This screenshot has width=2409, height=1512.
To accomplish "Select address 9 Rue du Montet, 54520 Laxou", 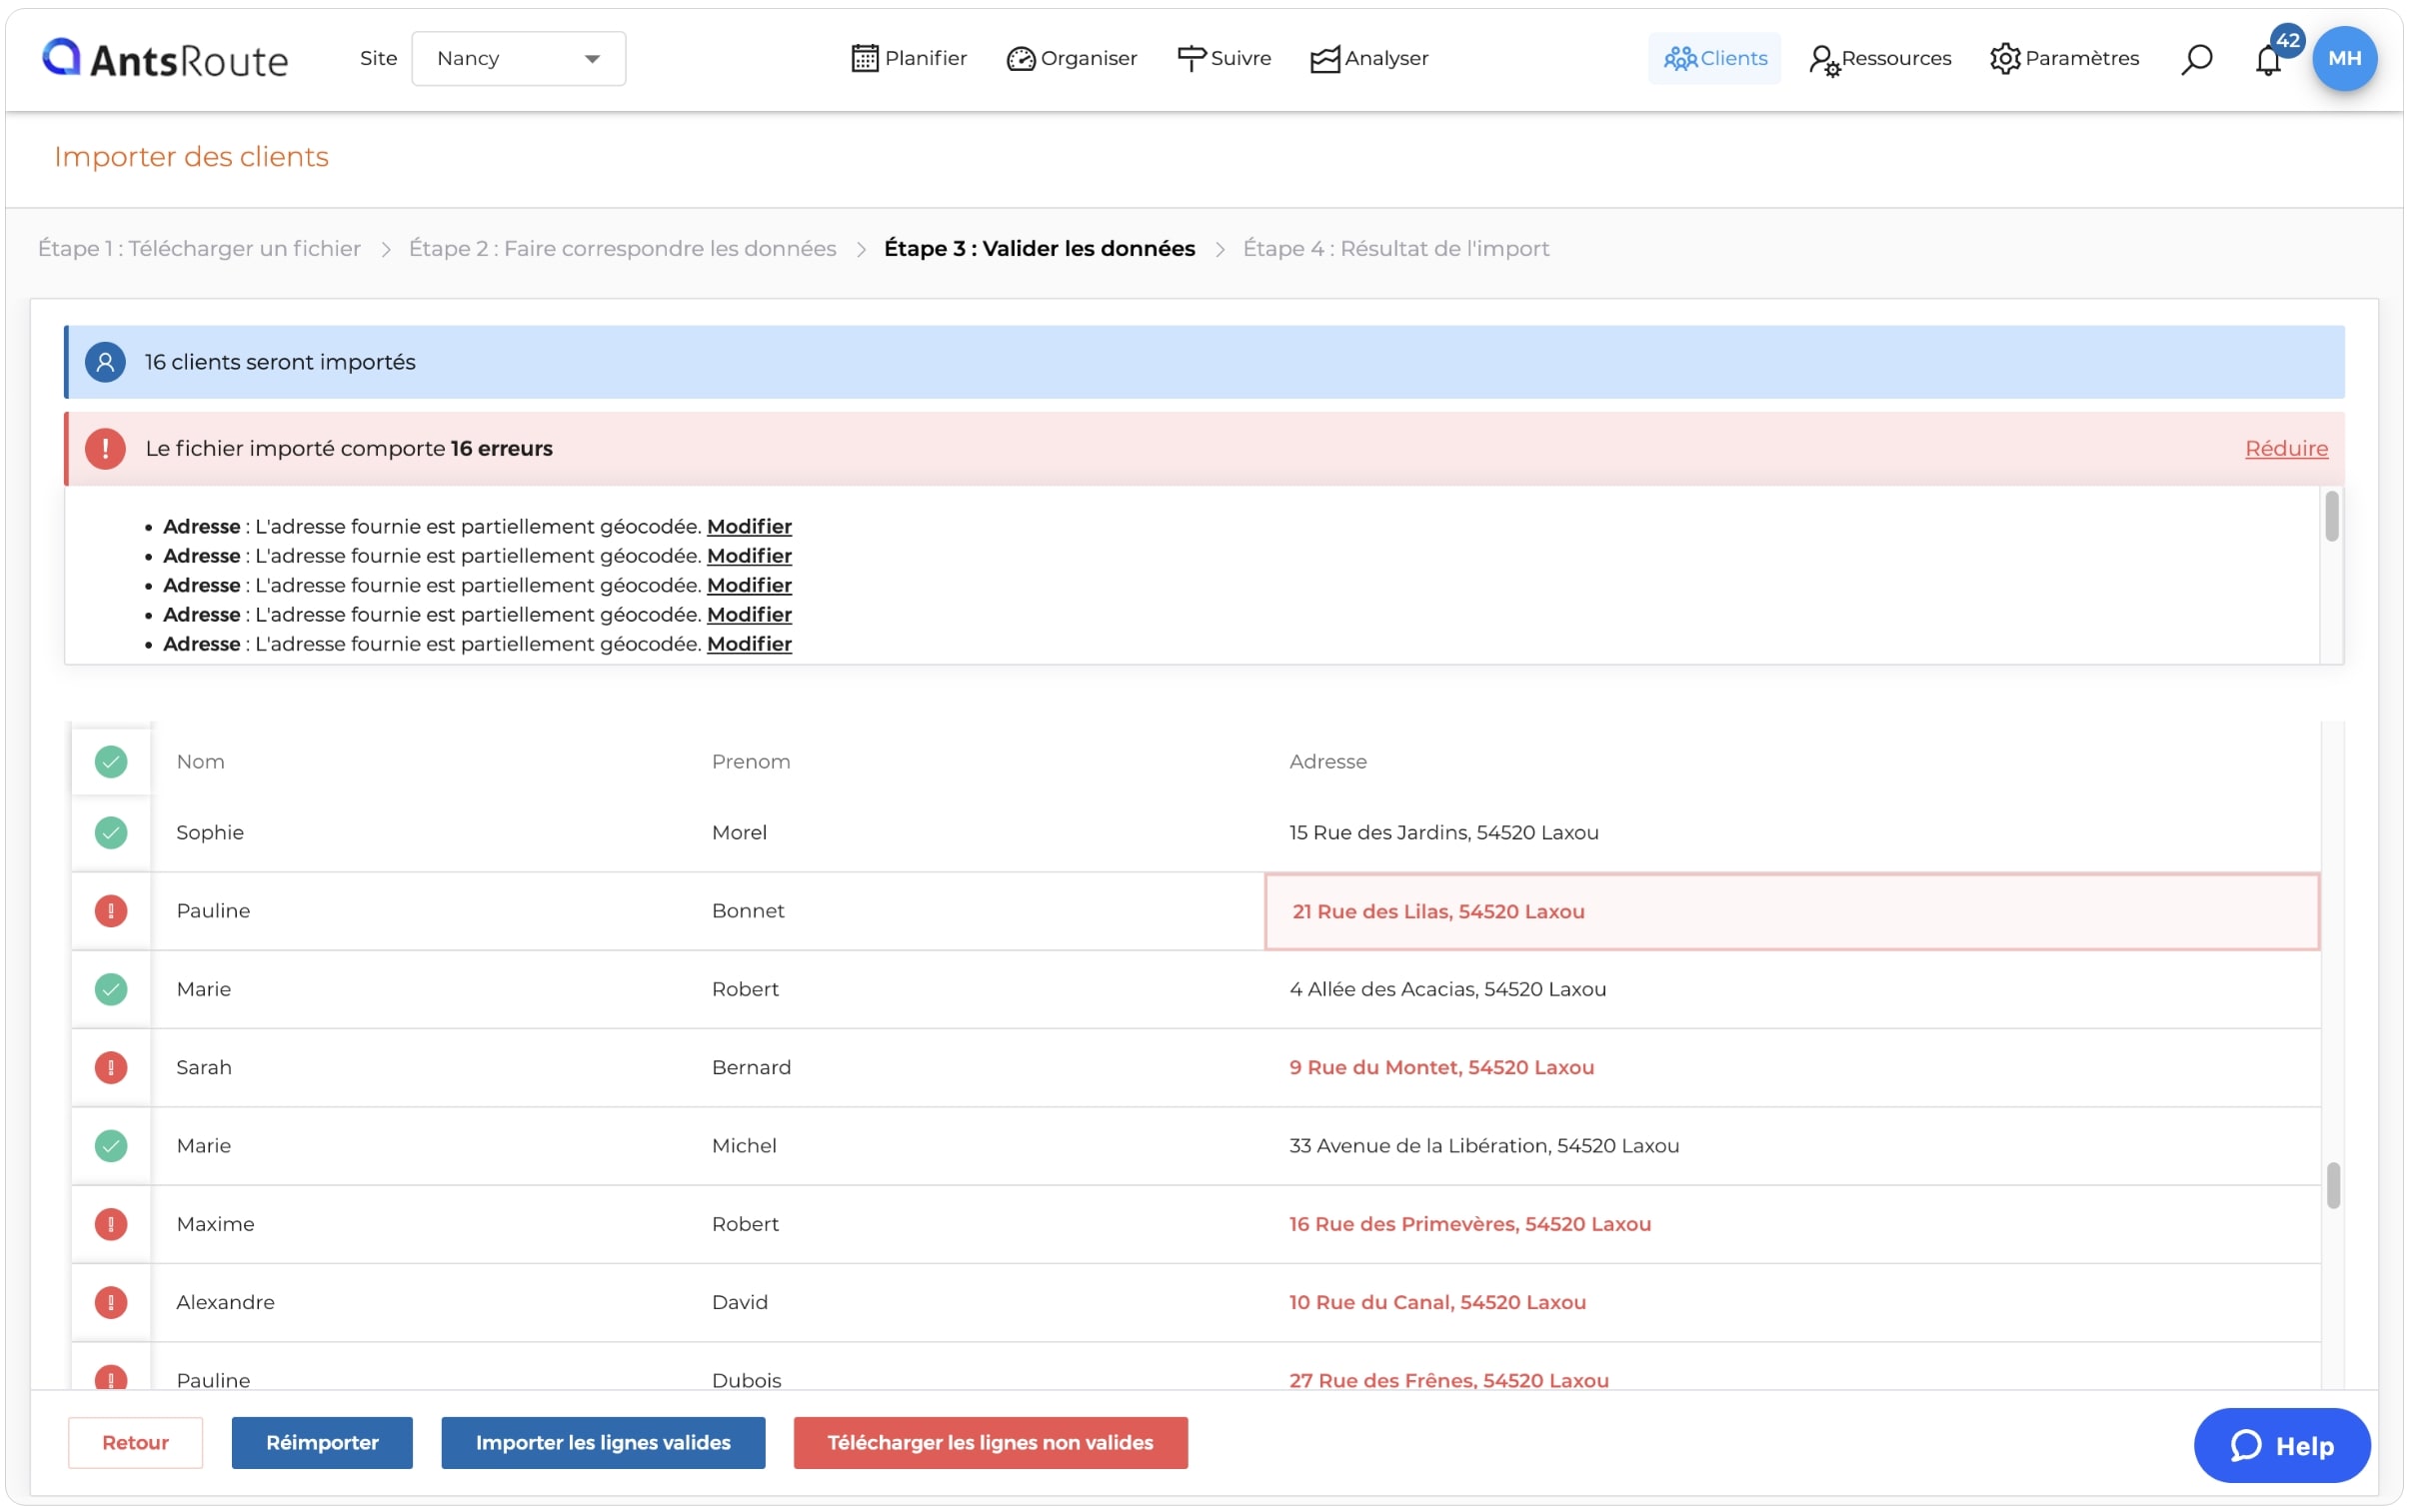I will 1440,1067.
